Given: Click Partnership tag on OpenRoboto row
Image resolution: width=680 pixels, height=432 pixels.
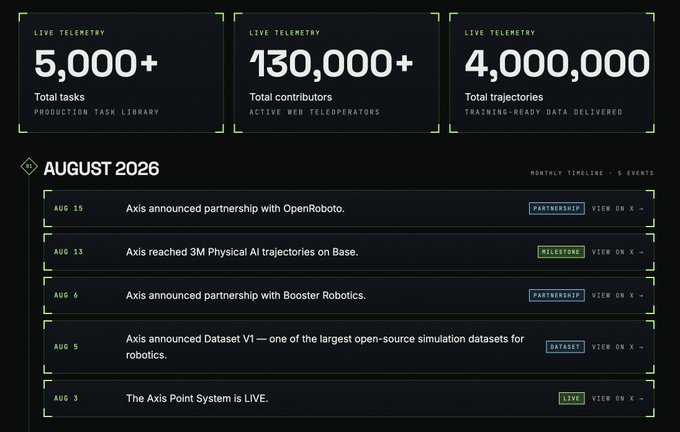Looking at the screenshot, I should pos(556,209).
